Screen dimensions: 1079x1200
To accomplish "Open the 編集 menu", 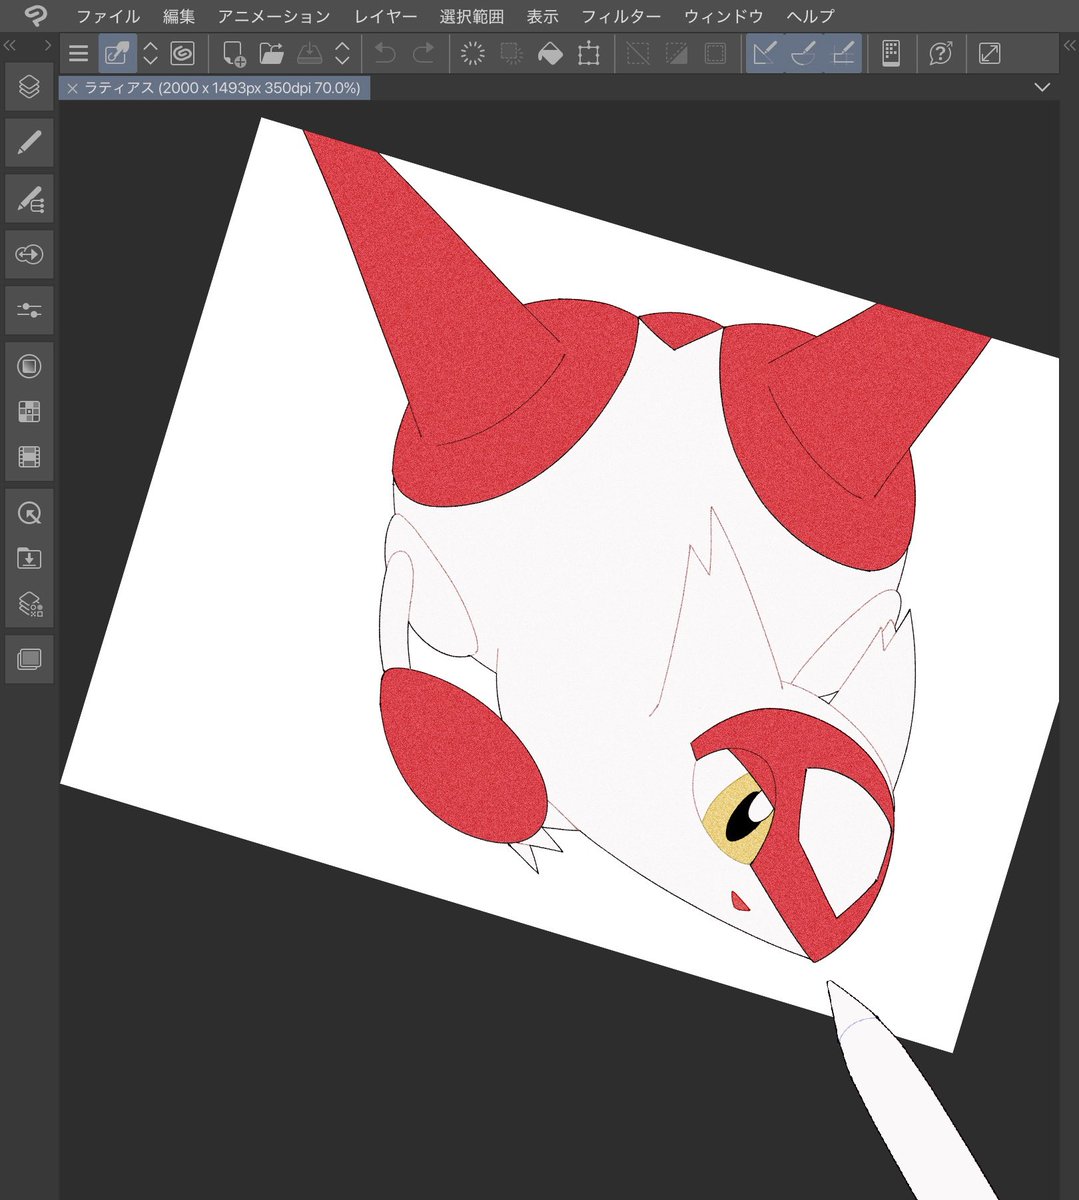I will tap(179, 16).
